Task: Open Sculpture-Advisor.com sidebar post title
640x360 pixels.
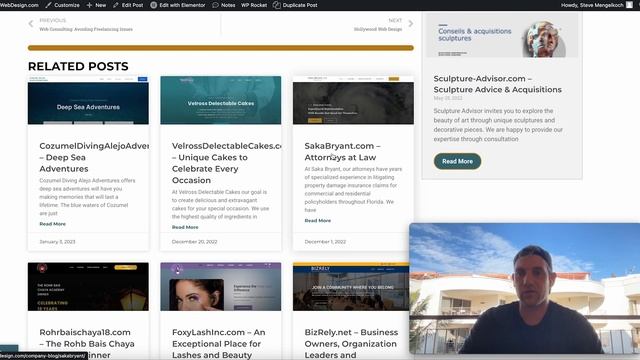Action: click(x=498, y=84)
